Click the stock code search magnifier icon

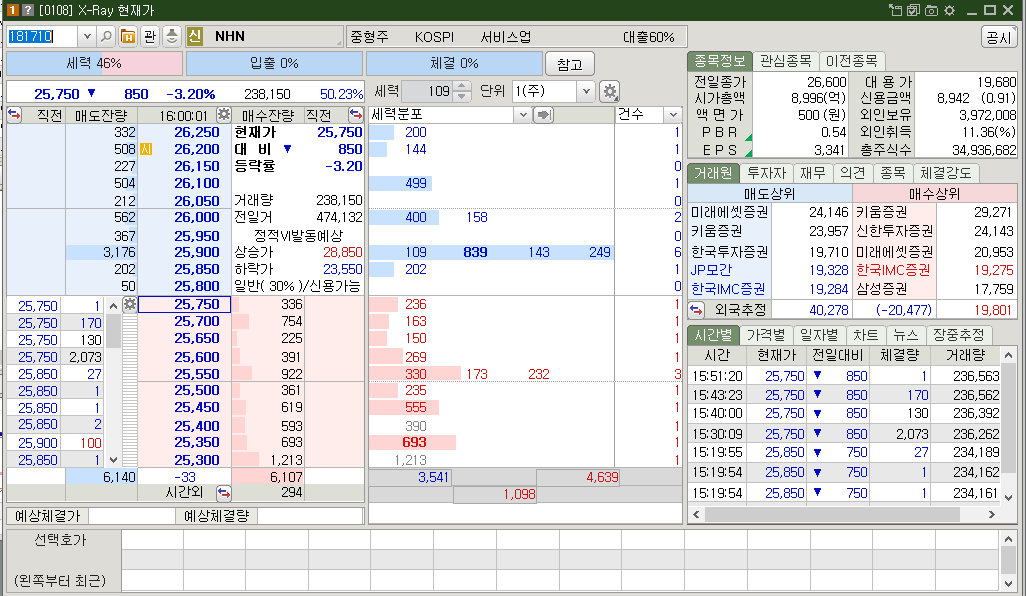[x=107, y=38]
